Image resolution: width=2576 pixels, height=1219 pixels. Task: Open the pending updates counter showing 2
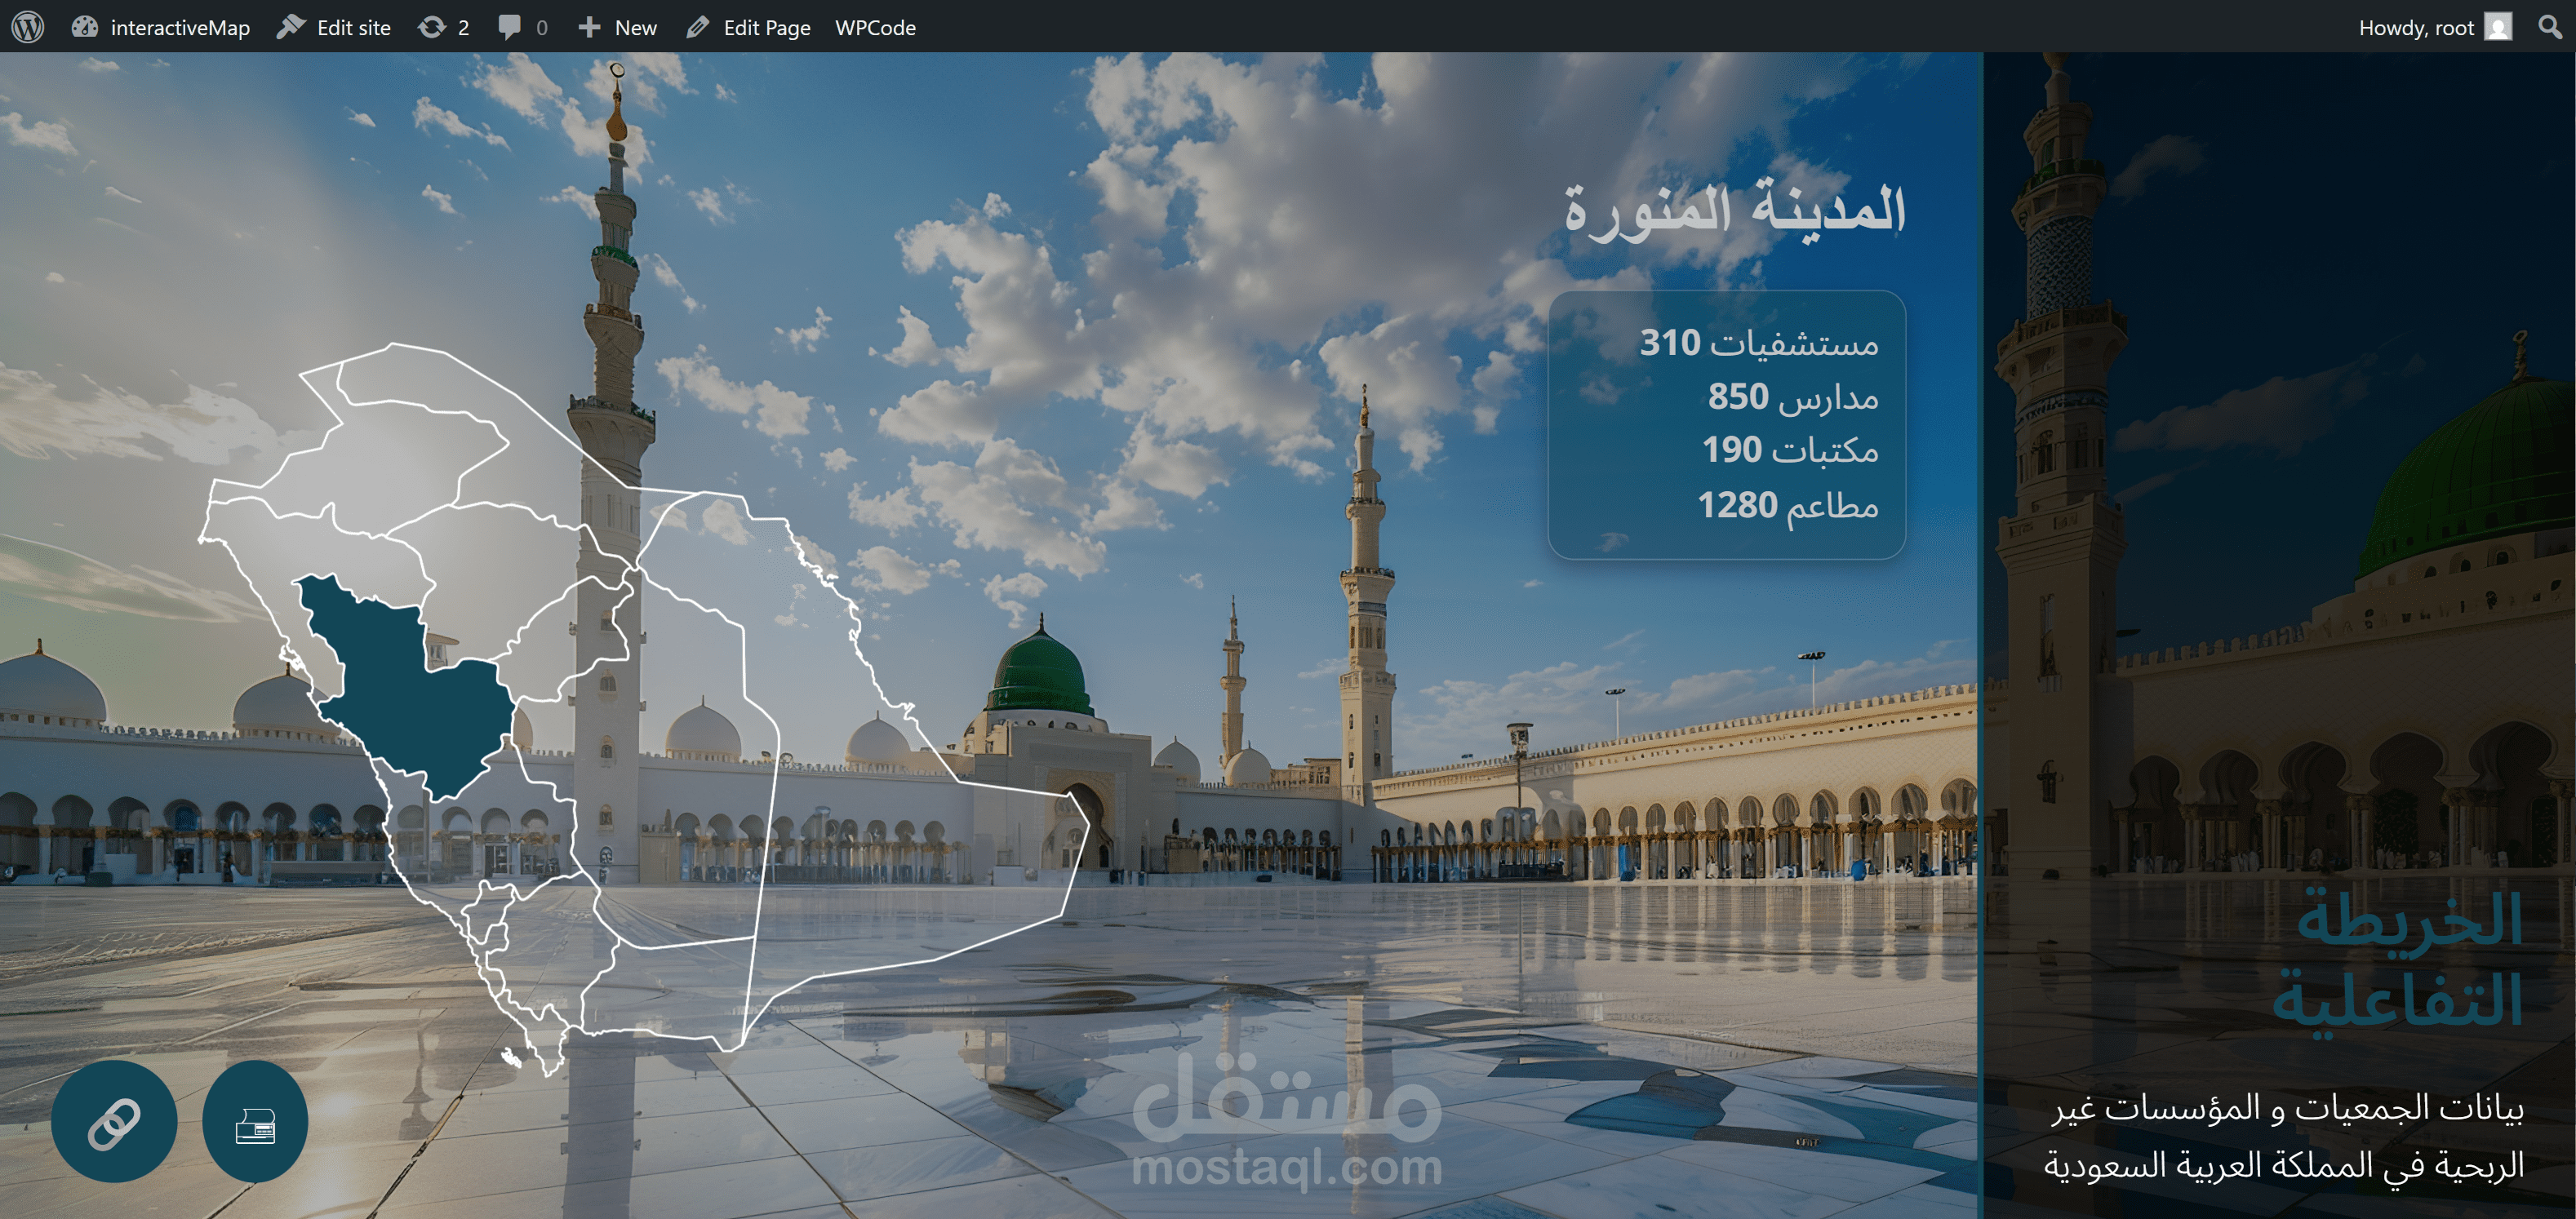pos(443,27)
